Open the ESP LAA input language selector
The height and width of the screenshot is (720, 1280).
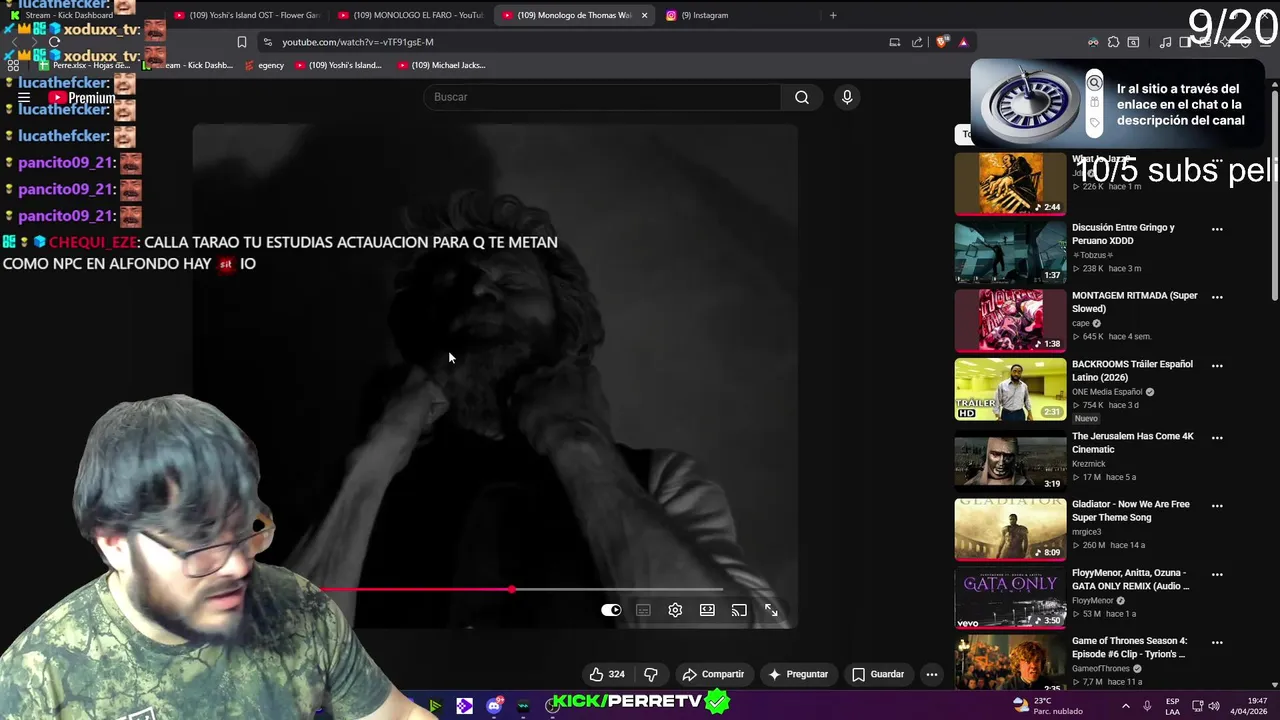[1172, 706]
